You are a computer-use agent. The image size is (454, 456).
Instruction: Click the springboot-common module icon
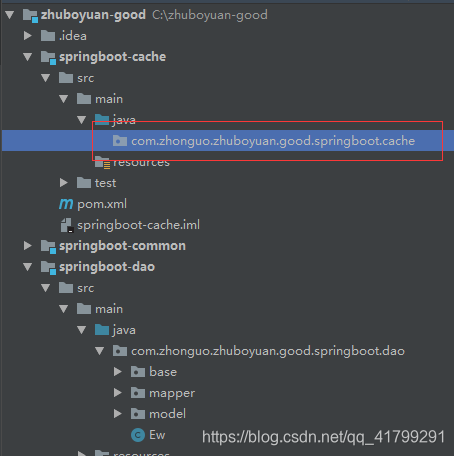[x=48, y=247]
